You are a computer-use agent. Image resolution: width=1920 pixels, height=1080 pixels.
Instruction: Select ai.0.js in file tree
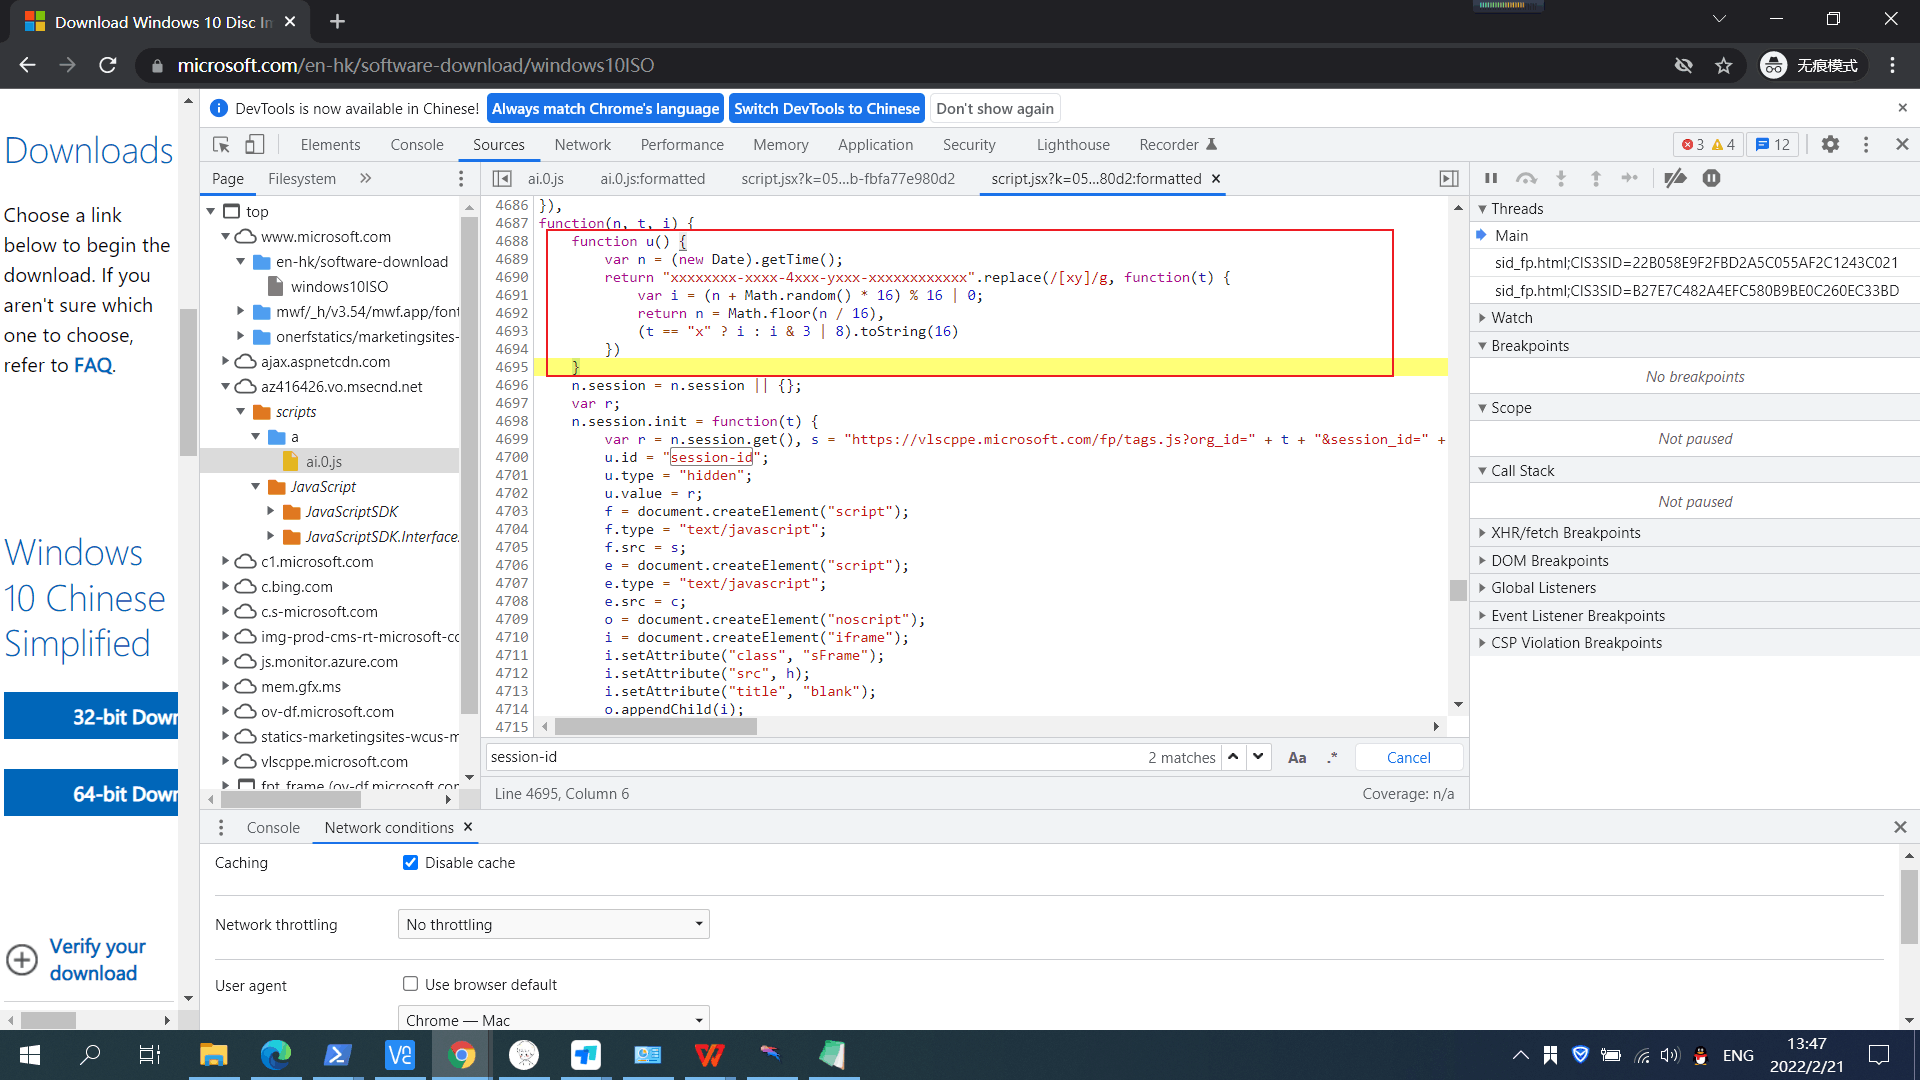pyautogui.click(x=324, y=462)
